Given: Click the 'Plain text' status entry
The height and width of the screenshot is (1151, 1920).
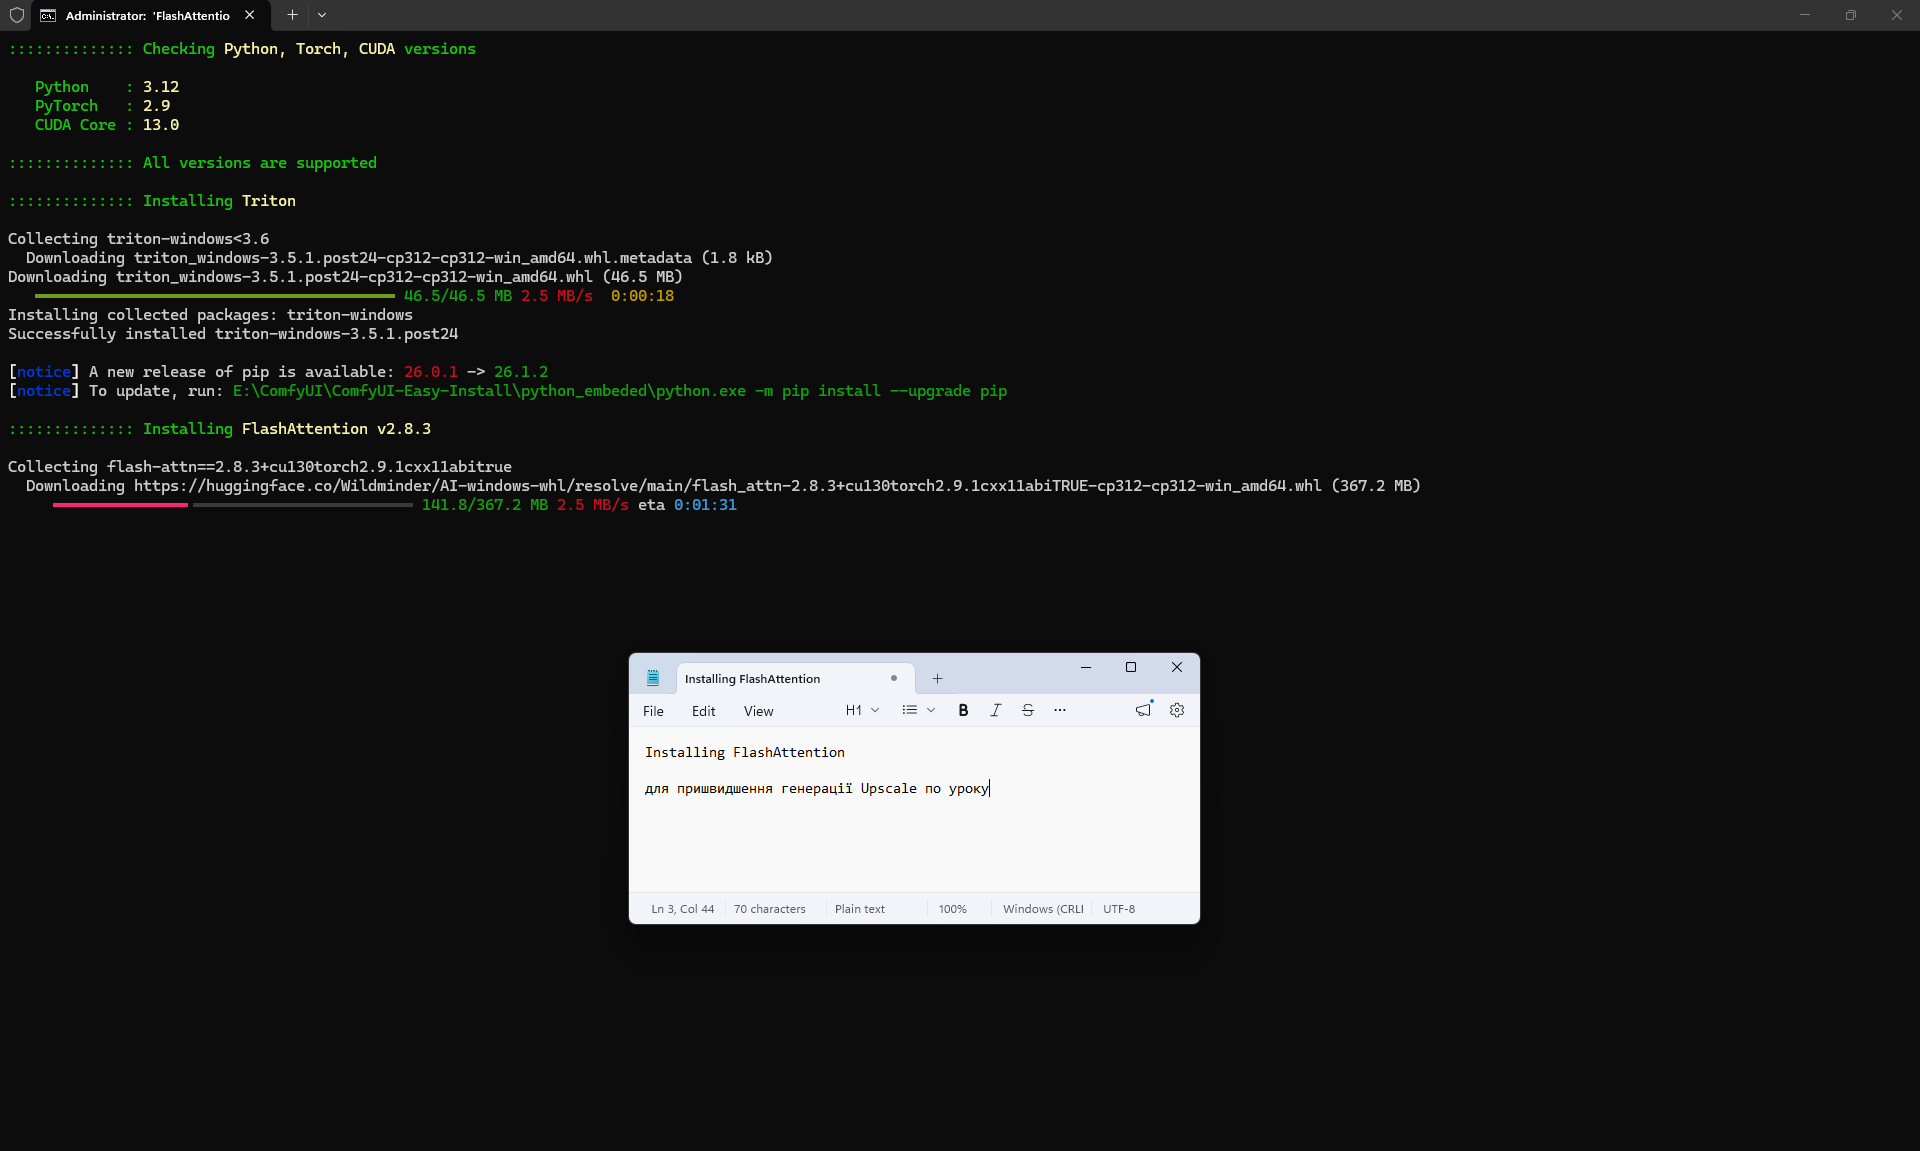Looking at the screenshot, I should tap(860, 909).
